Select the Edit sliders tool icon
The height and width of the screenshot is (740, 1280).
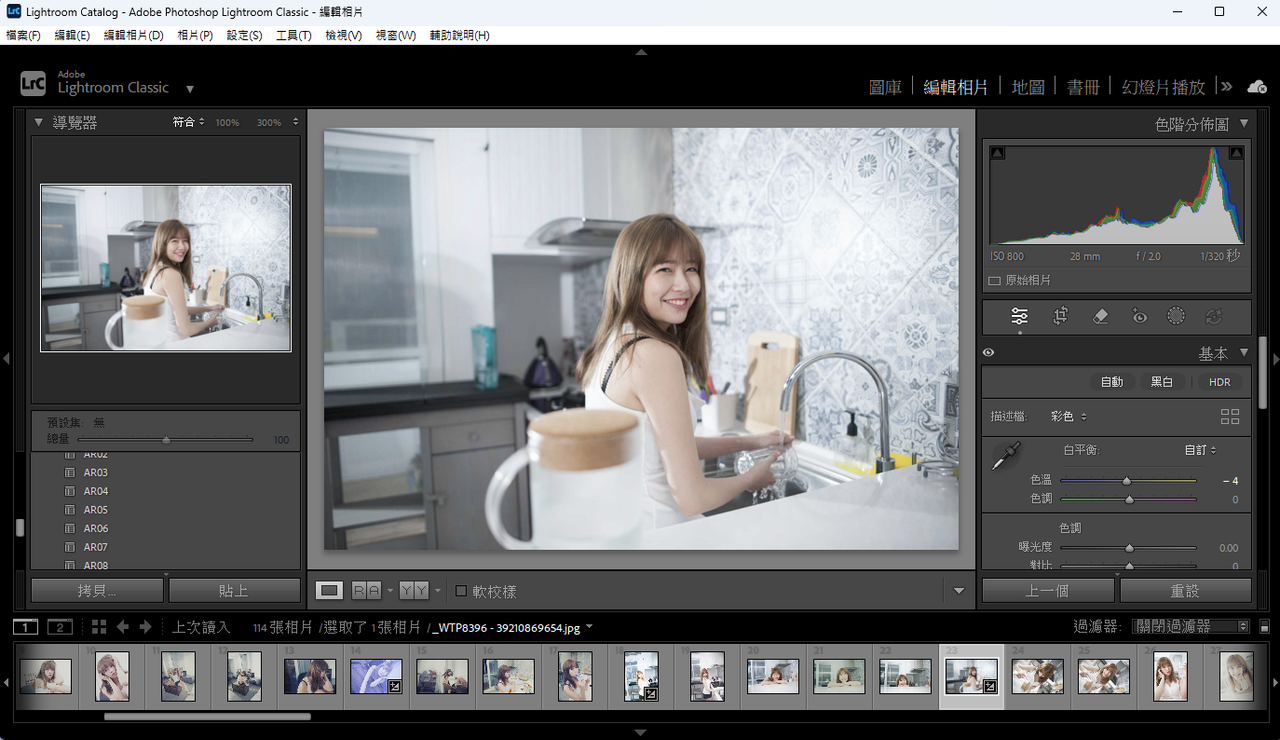(1019, 316)
